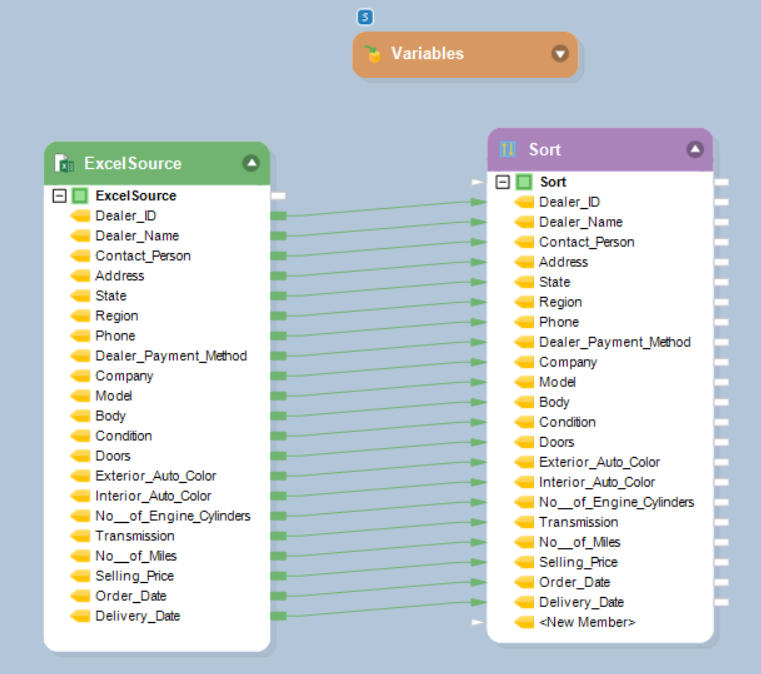Click the Sort root output port

click(722, 182)
